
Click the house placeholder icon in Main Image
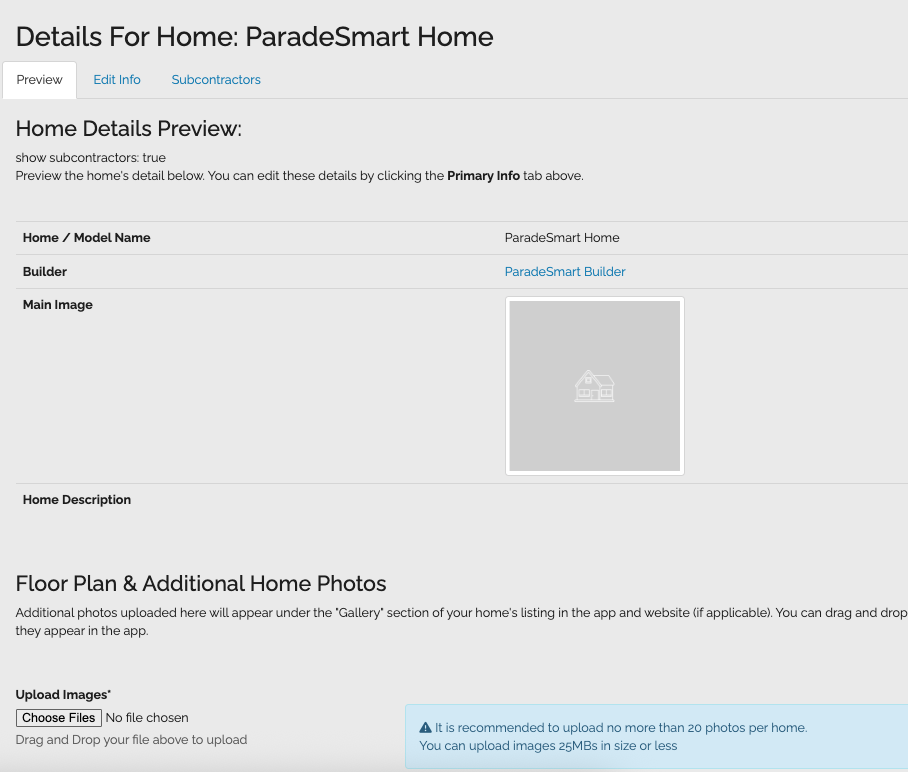pyautogui.click(x=594, y=386)
